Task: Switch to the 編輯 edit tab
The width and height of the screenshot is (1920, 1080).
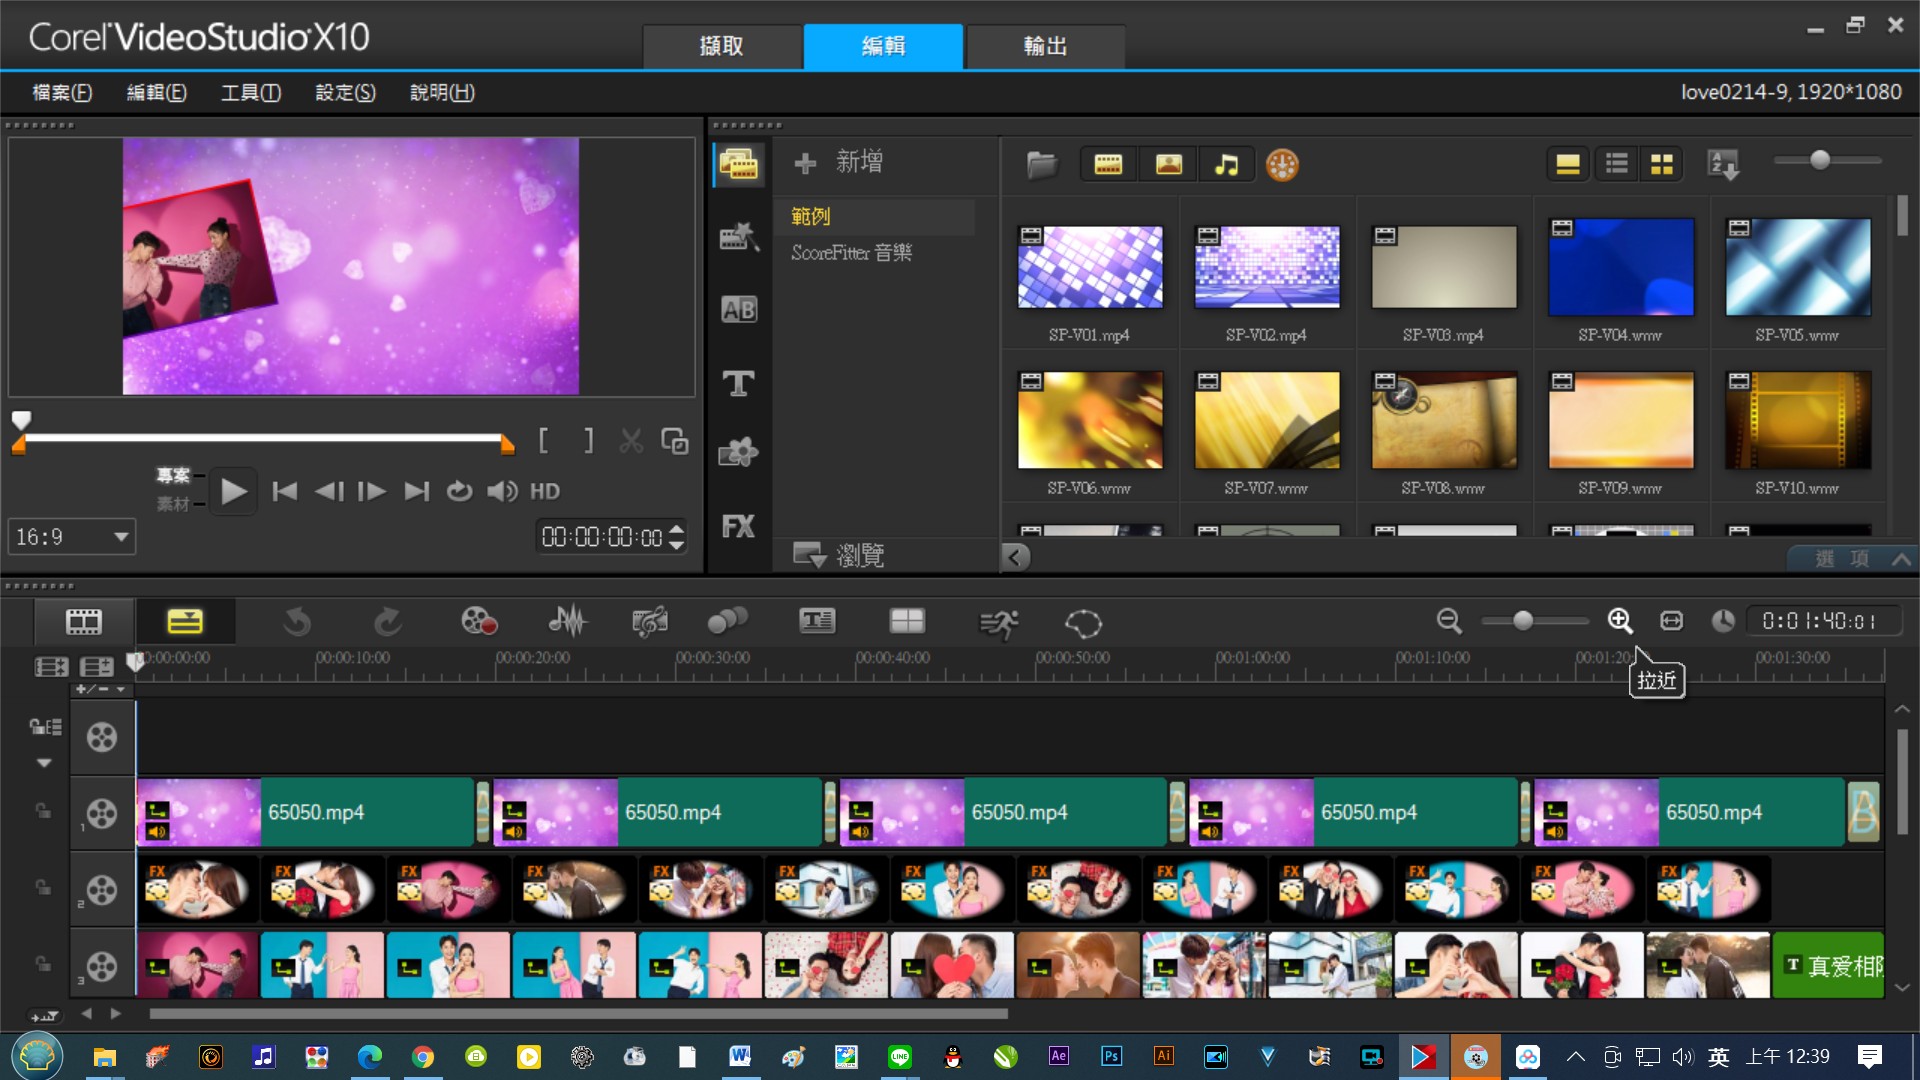Action: point(883,46)
